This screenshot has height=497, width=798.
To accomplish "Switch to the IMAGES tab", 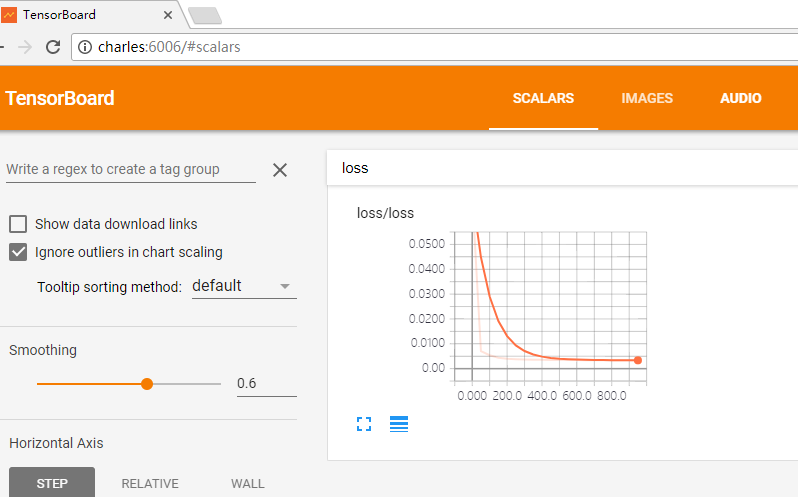I will pyautogui.click(x=647, y=98).
